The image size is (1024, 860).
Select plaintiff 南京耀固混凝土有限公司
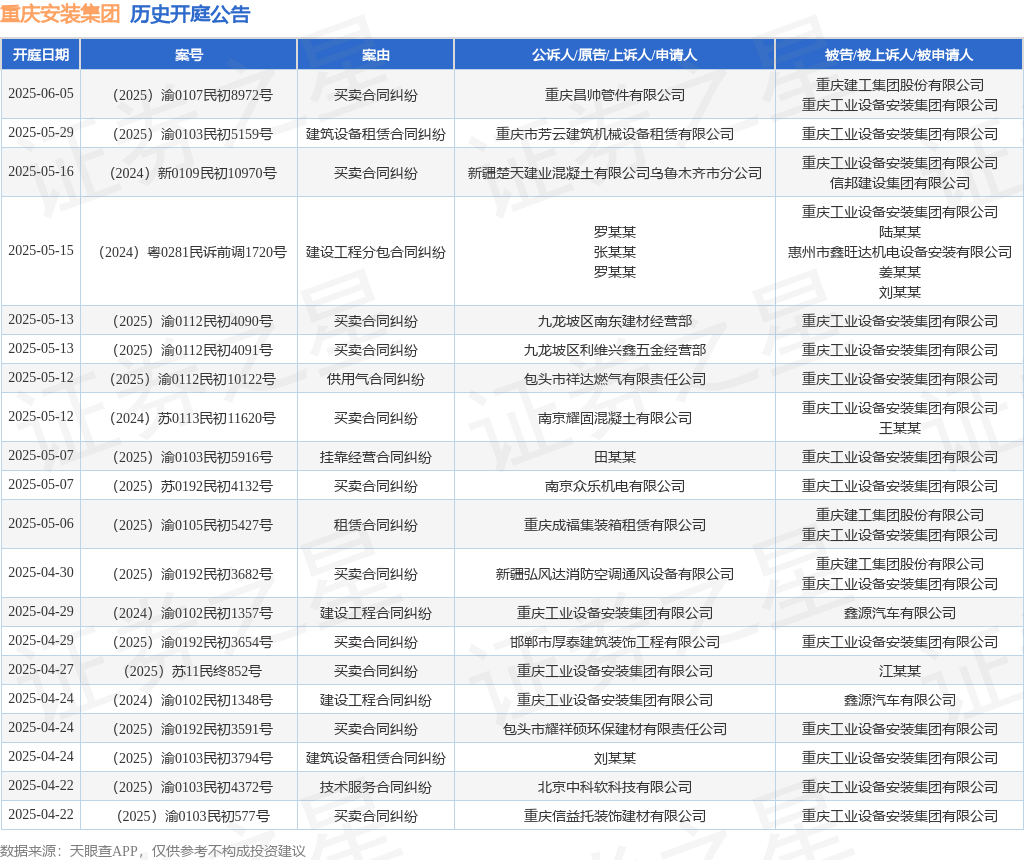point(615,419)
